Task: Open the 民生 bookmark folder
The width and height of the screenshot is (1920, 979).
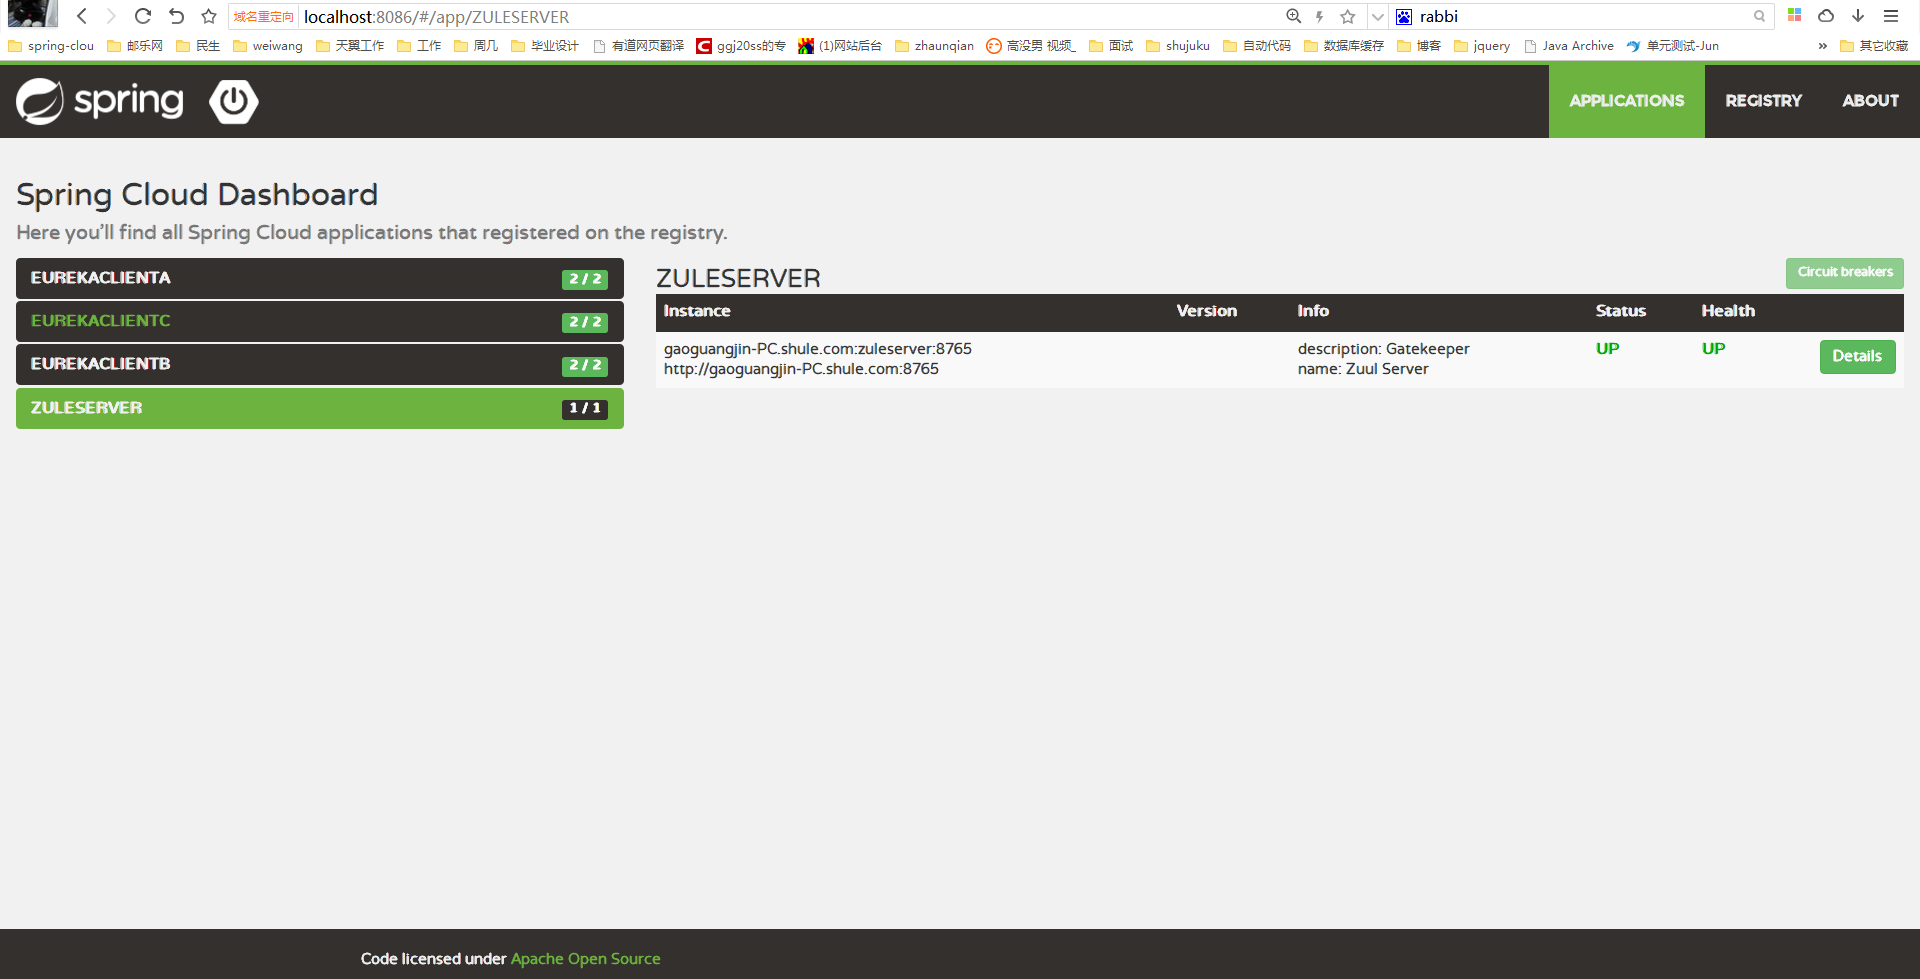Action: click(x=198, y=46)
